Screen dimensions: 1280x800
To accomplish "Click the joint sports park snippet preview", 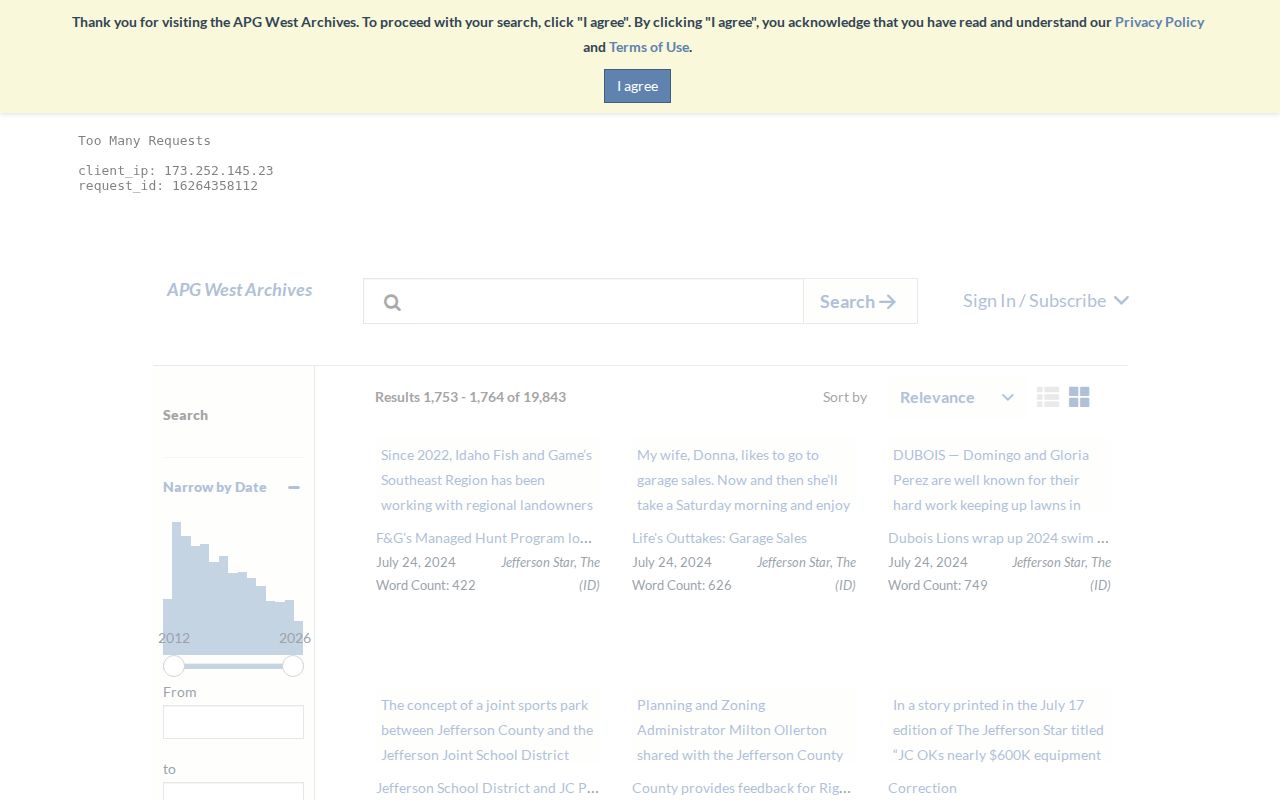I will coord(487,730).
